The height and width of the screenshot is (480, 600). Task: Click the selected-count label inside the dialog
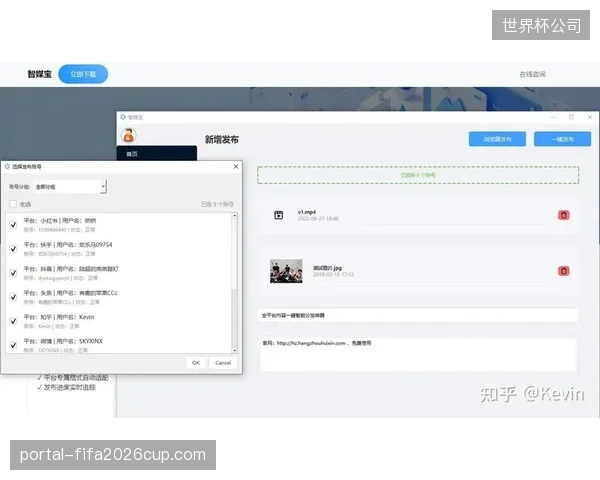[x=217, y=204]
